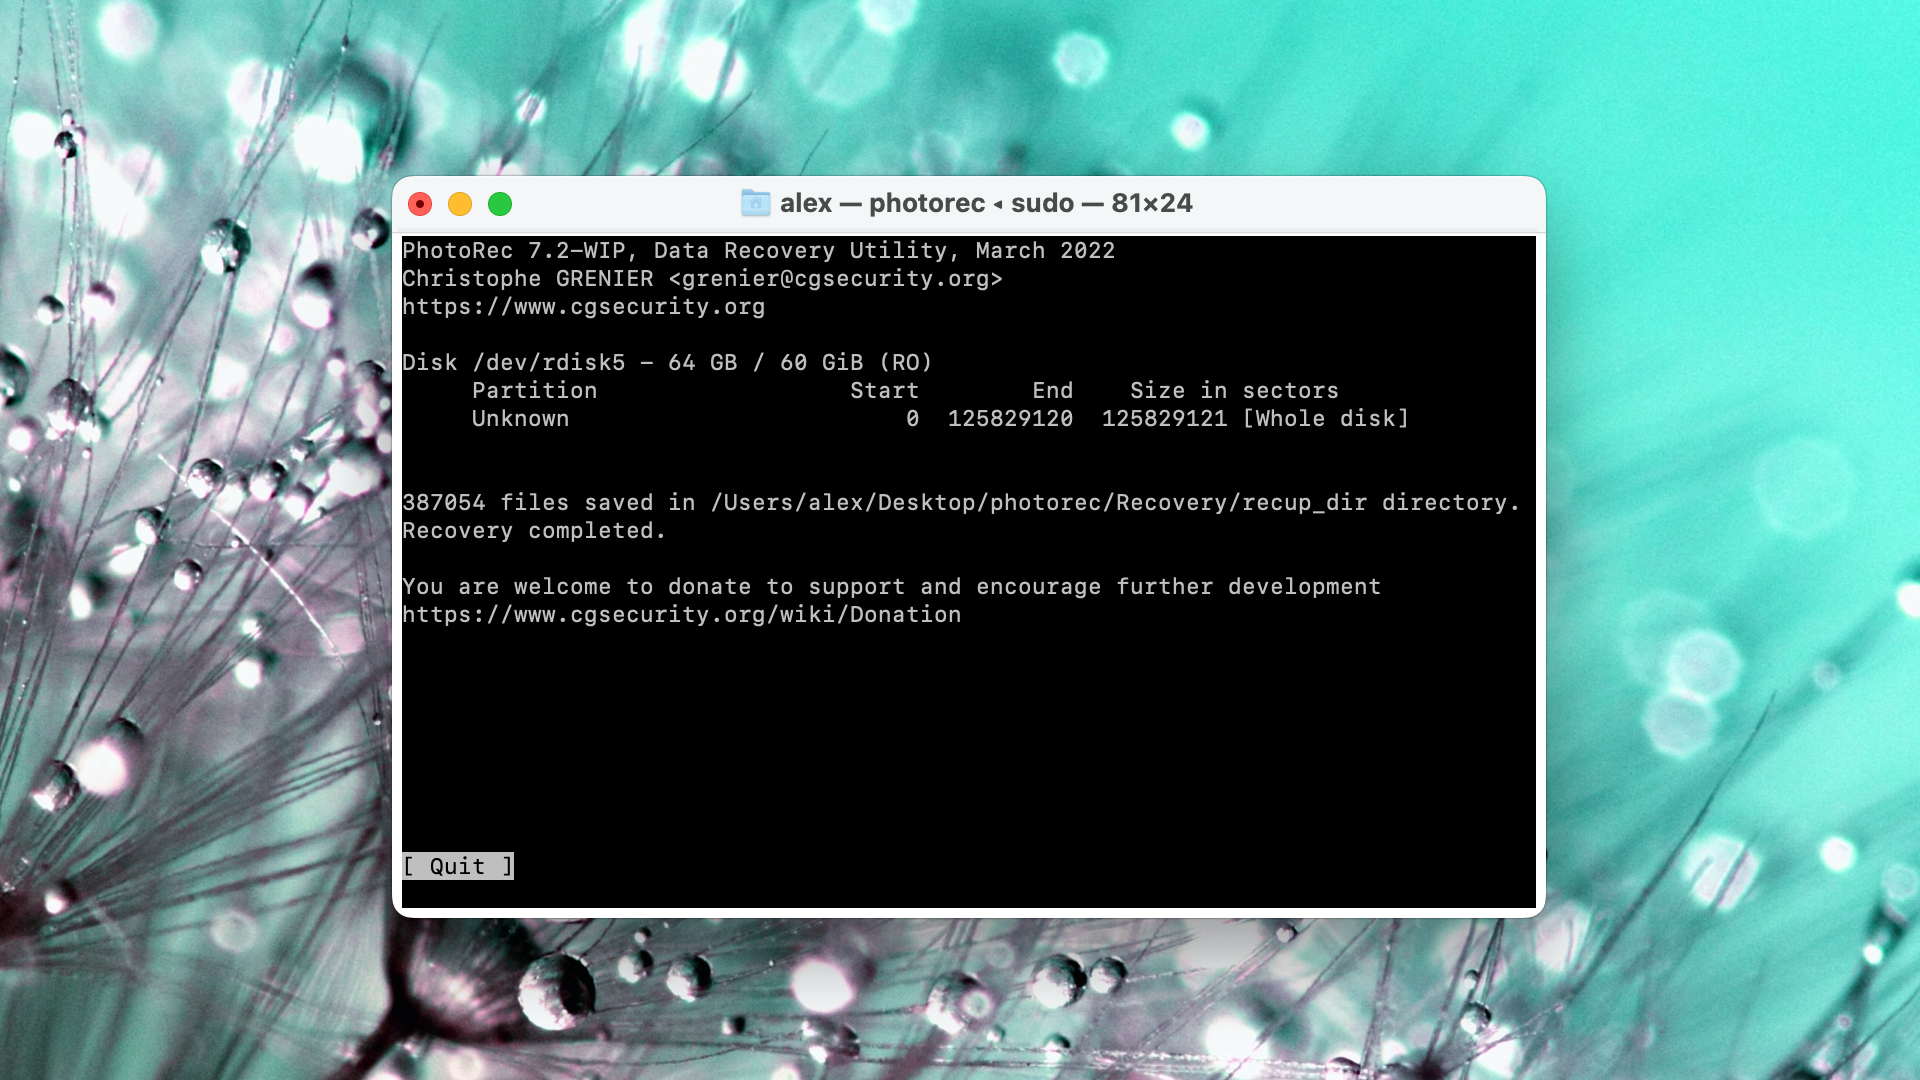Click the 'Start' column header
Screen dimensions: 1920x1080
(884, 391)
